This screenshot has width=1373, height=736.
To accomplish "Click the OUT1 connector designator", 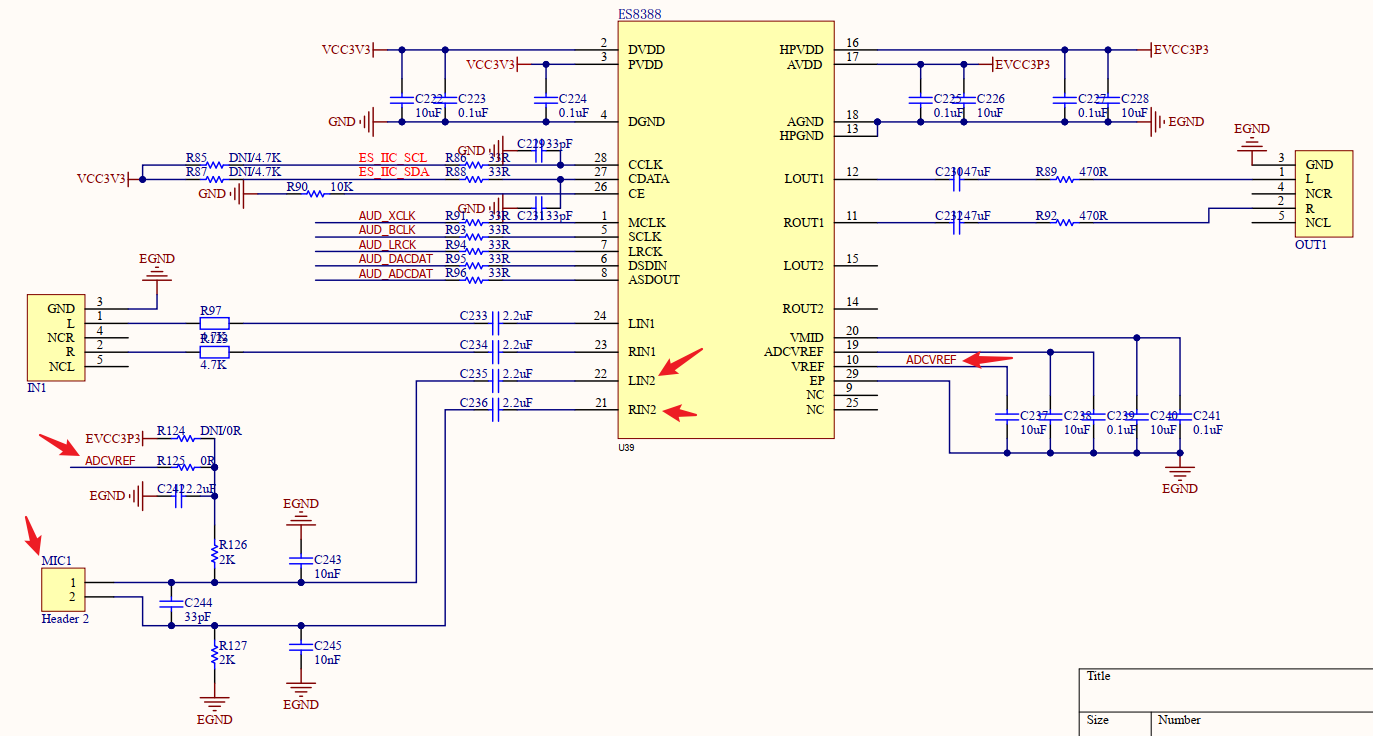I will (x=1311, y=245).
